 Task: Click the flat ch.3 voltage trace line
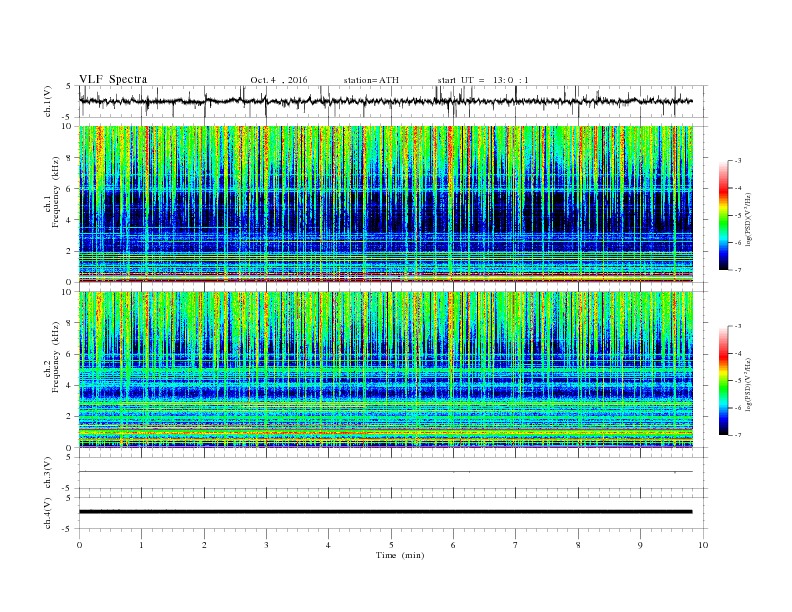pos(385,472)
